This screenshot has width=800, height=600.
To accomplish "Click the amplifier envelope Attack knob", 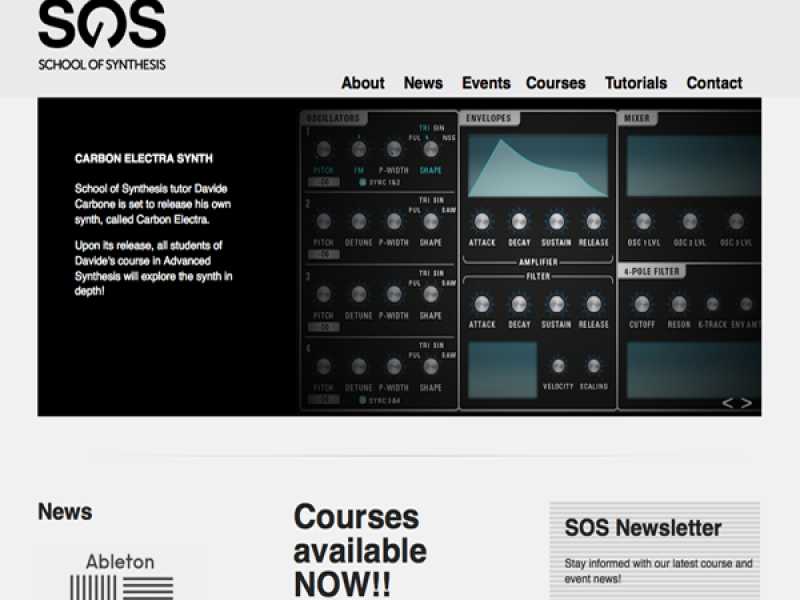I will pos(482,221).
